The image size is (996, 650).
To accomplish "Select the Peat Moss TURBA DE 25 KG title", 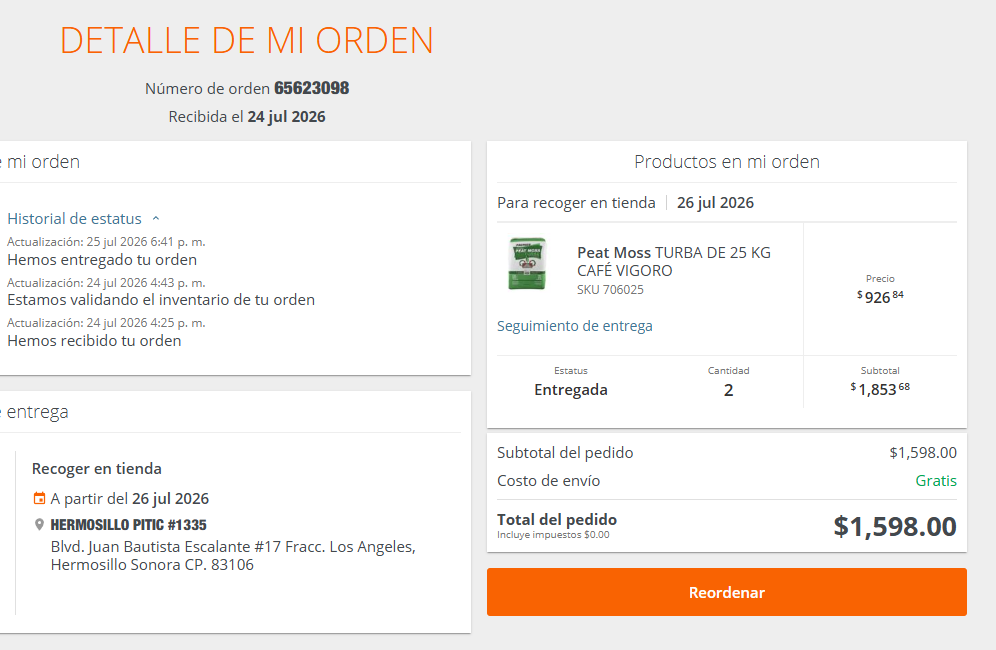I will click(x=673, y=262).
